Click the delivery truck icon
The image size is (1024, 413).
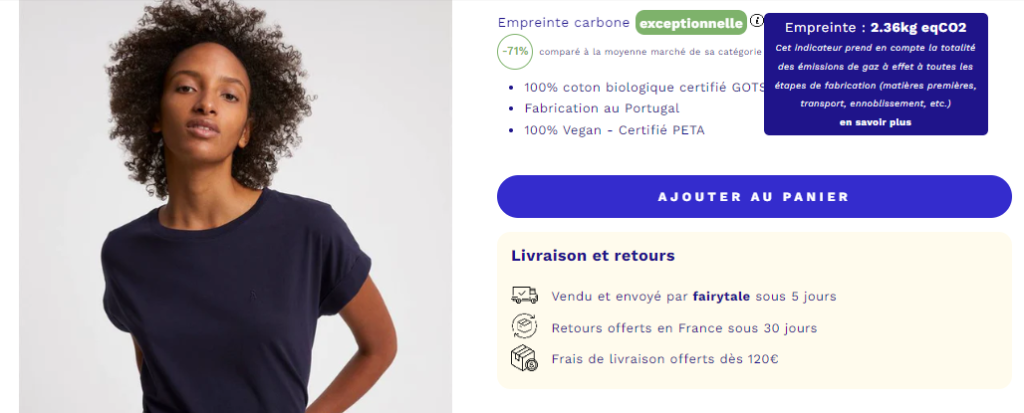524,296
